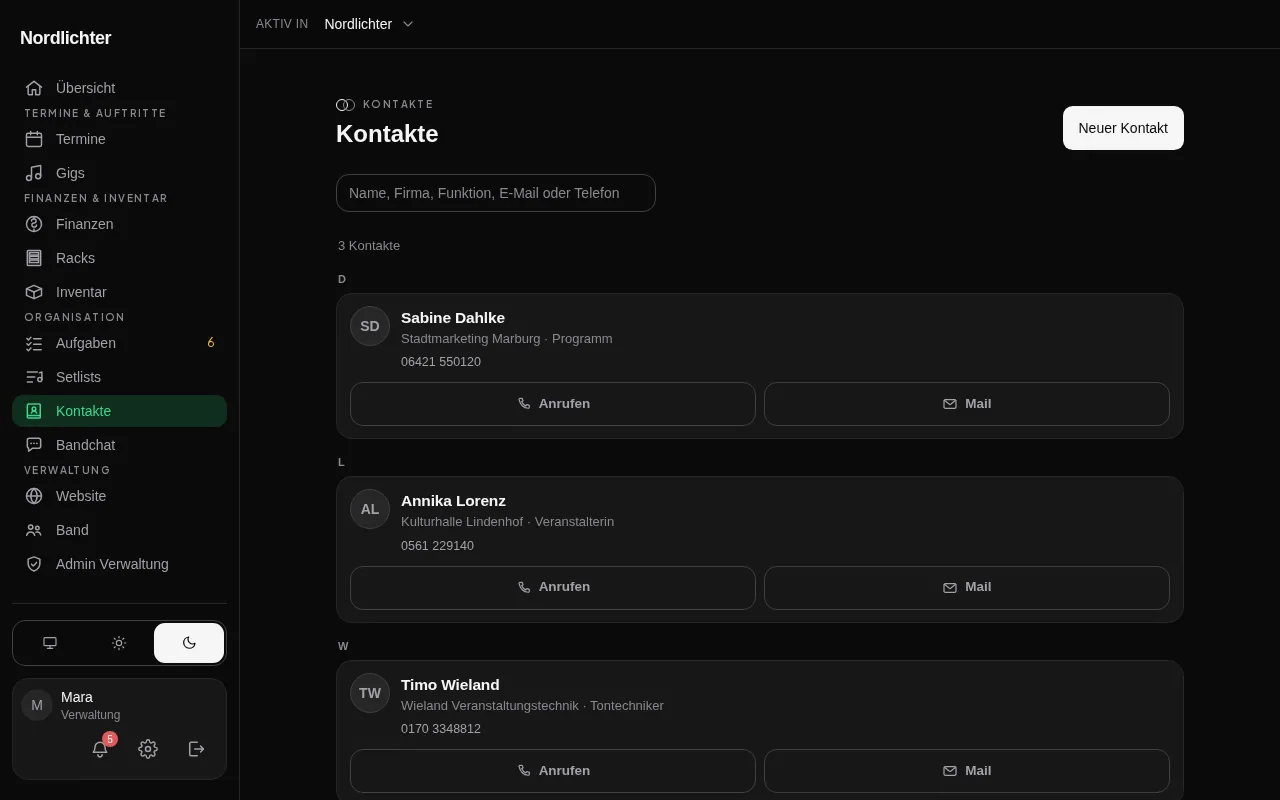
Task: Send Mail to Timo Wieland
Action: coord(967,771)
